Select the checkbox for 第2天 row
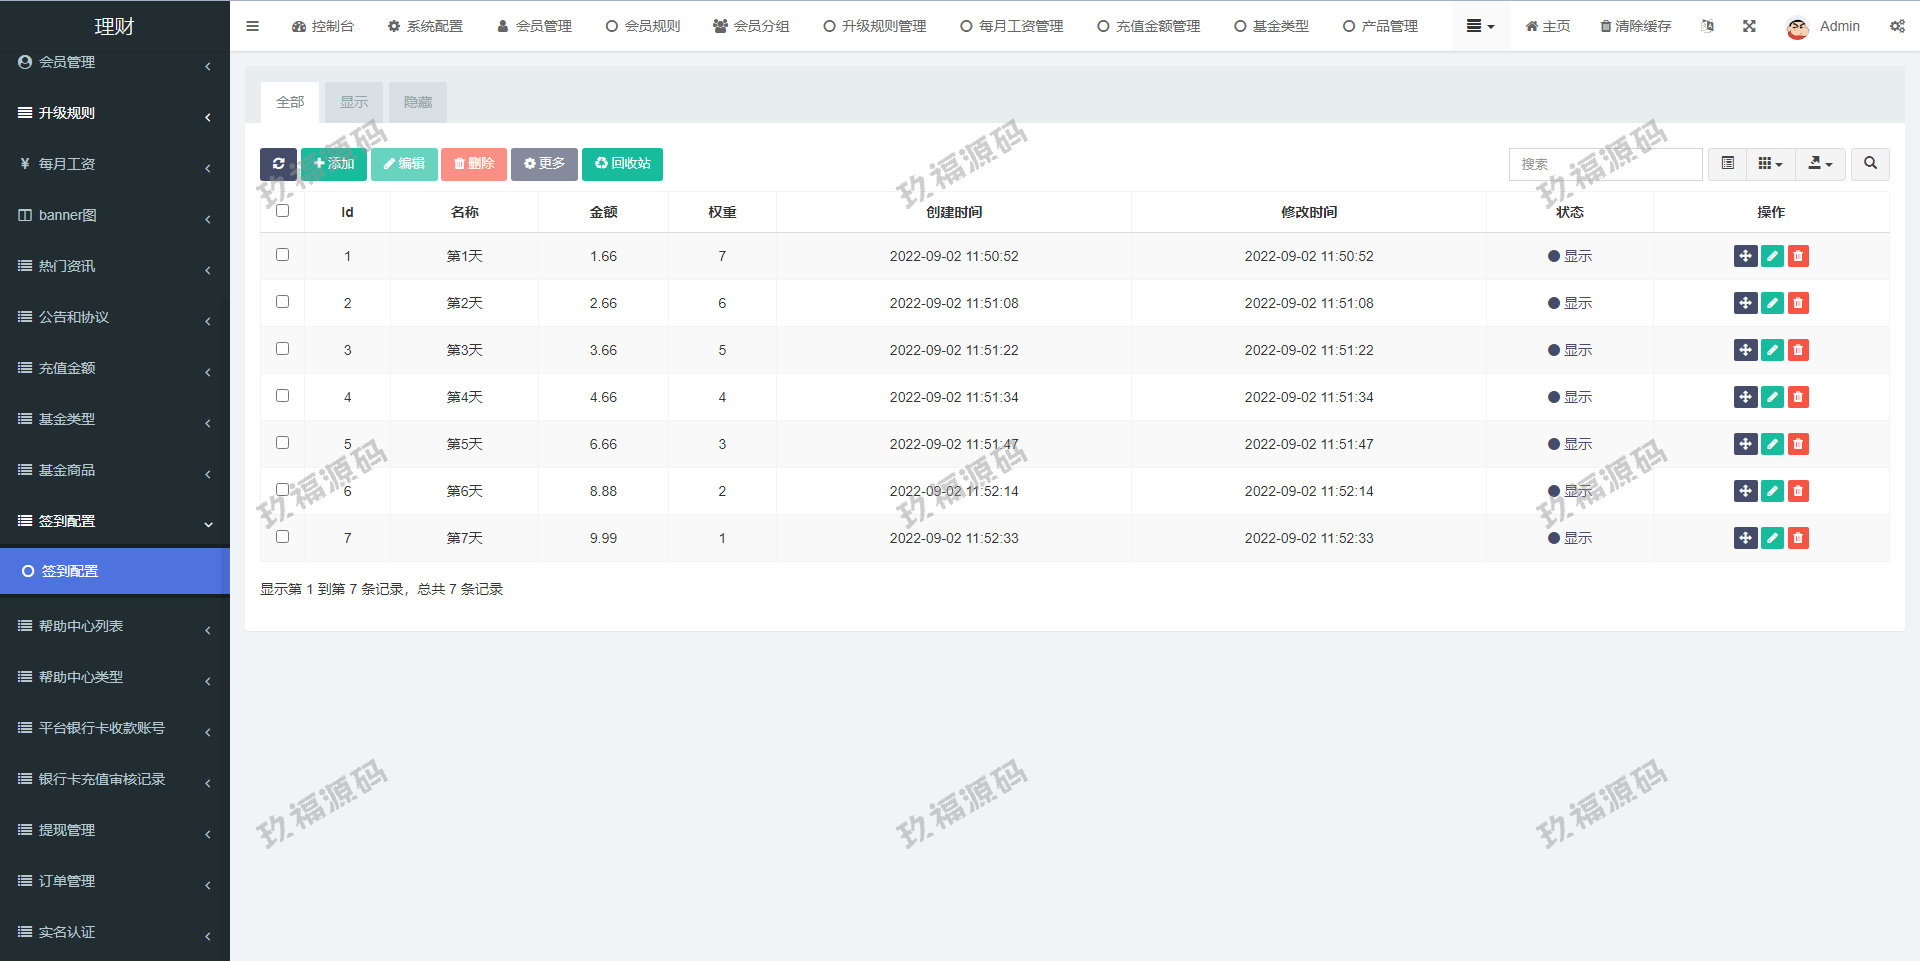 pos(282,302)
